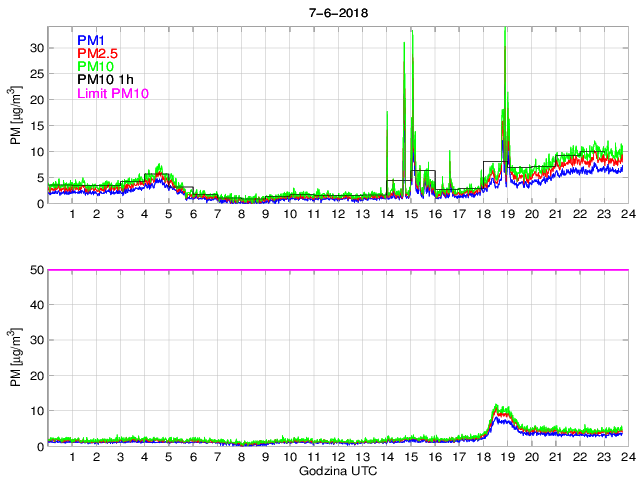Click hour 19 tick label on top chart
Image resolution: width=640 pixels, height=480 pixels.
[508, 214]
